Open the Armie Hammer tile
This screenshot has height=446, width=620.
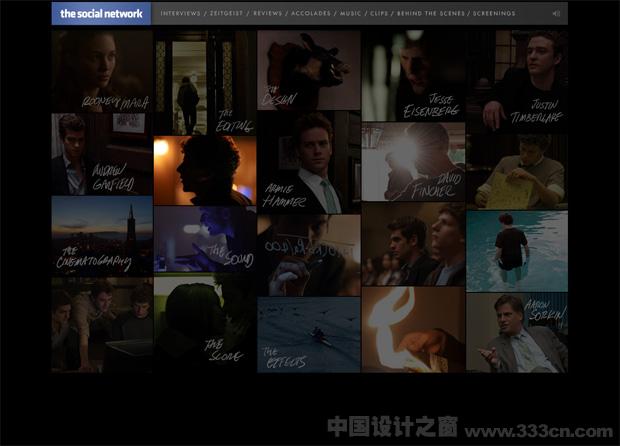click(x=309, y=162)
